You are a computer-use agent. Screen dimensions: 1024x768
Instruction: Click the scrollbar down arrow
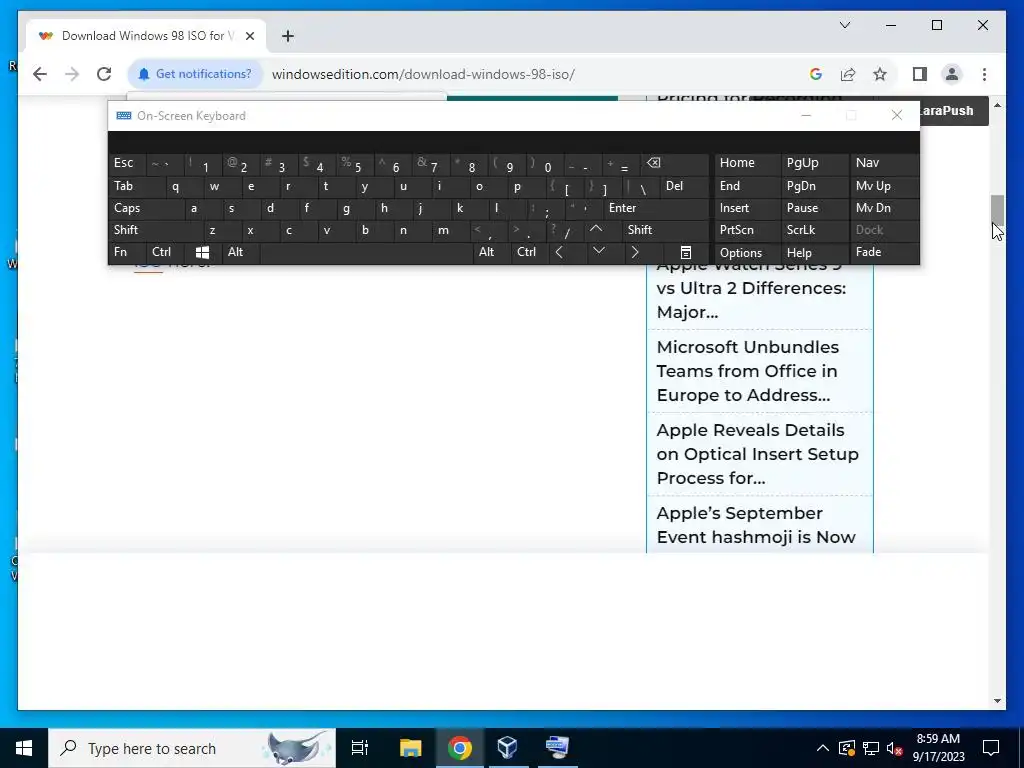997,701
